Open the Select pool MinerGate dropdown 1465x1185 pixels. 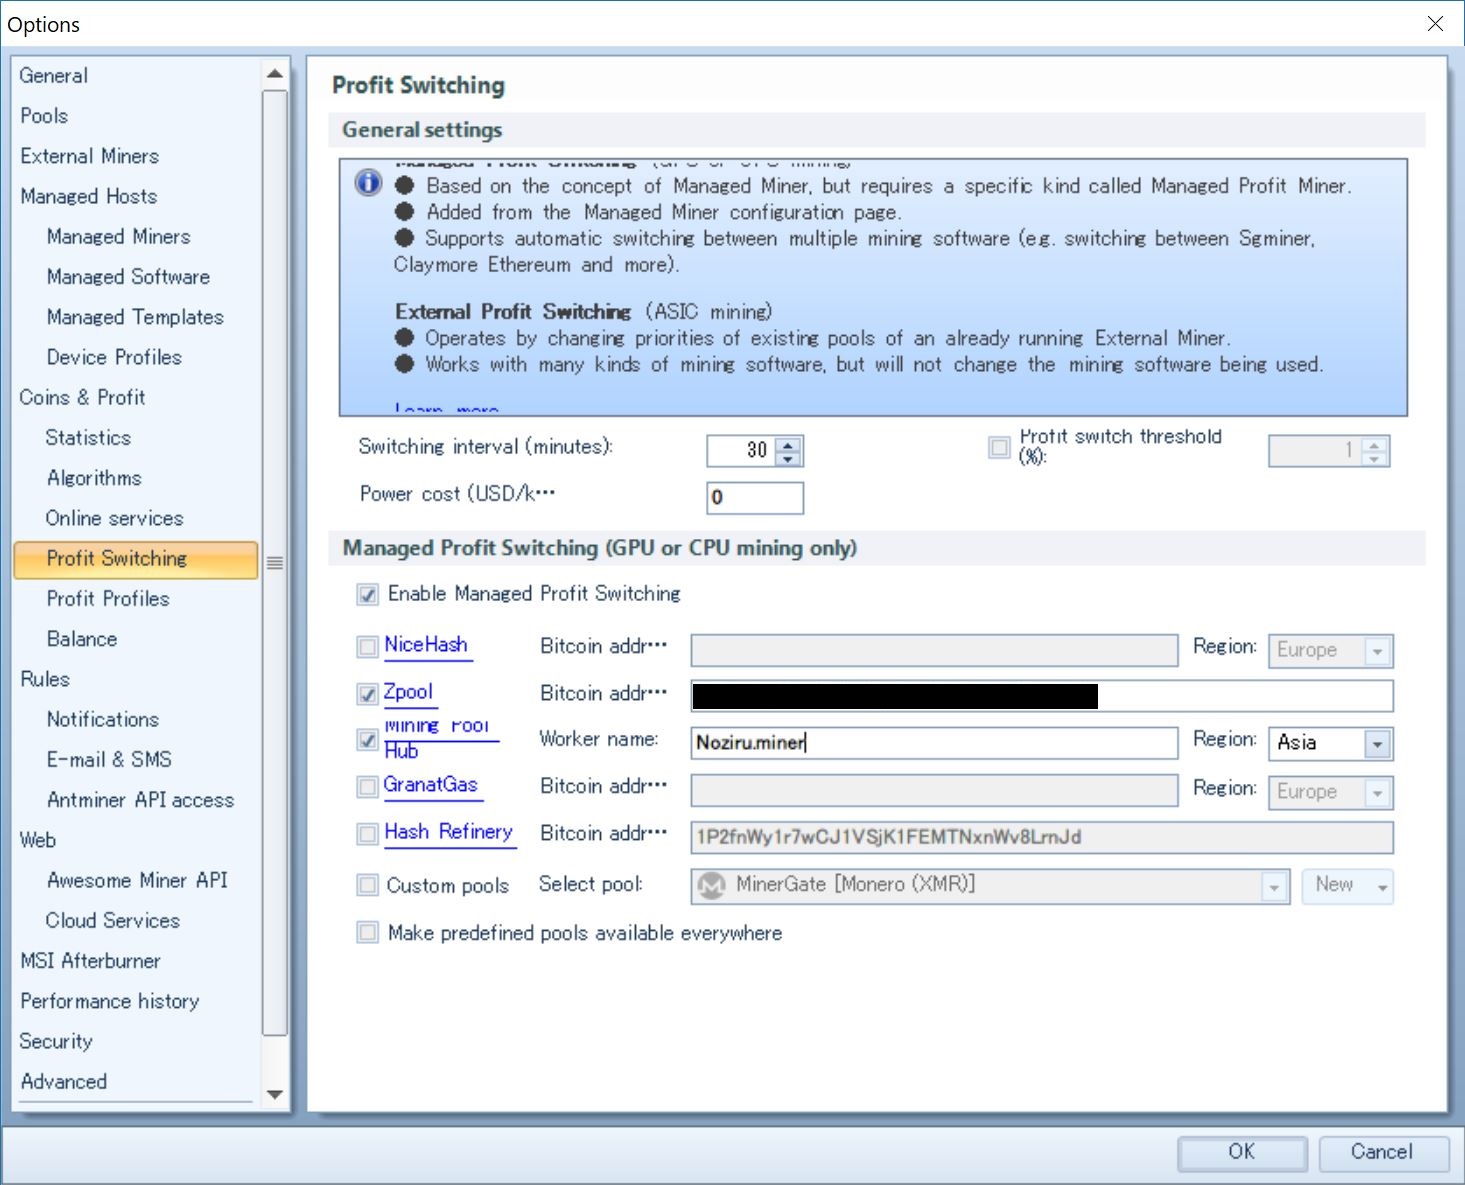(1273, 887)
